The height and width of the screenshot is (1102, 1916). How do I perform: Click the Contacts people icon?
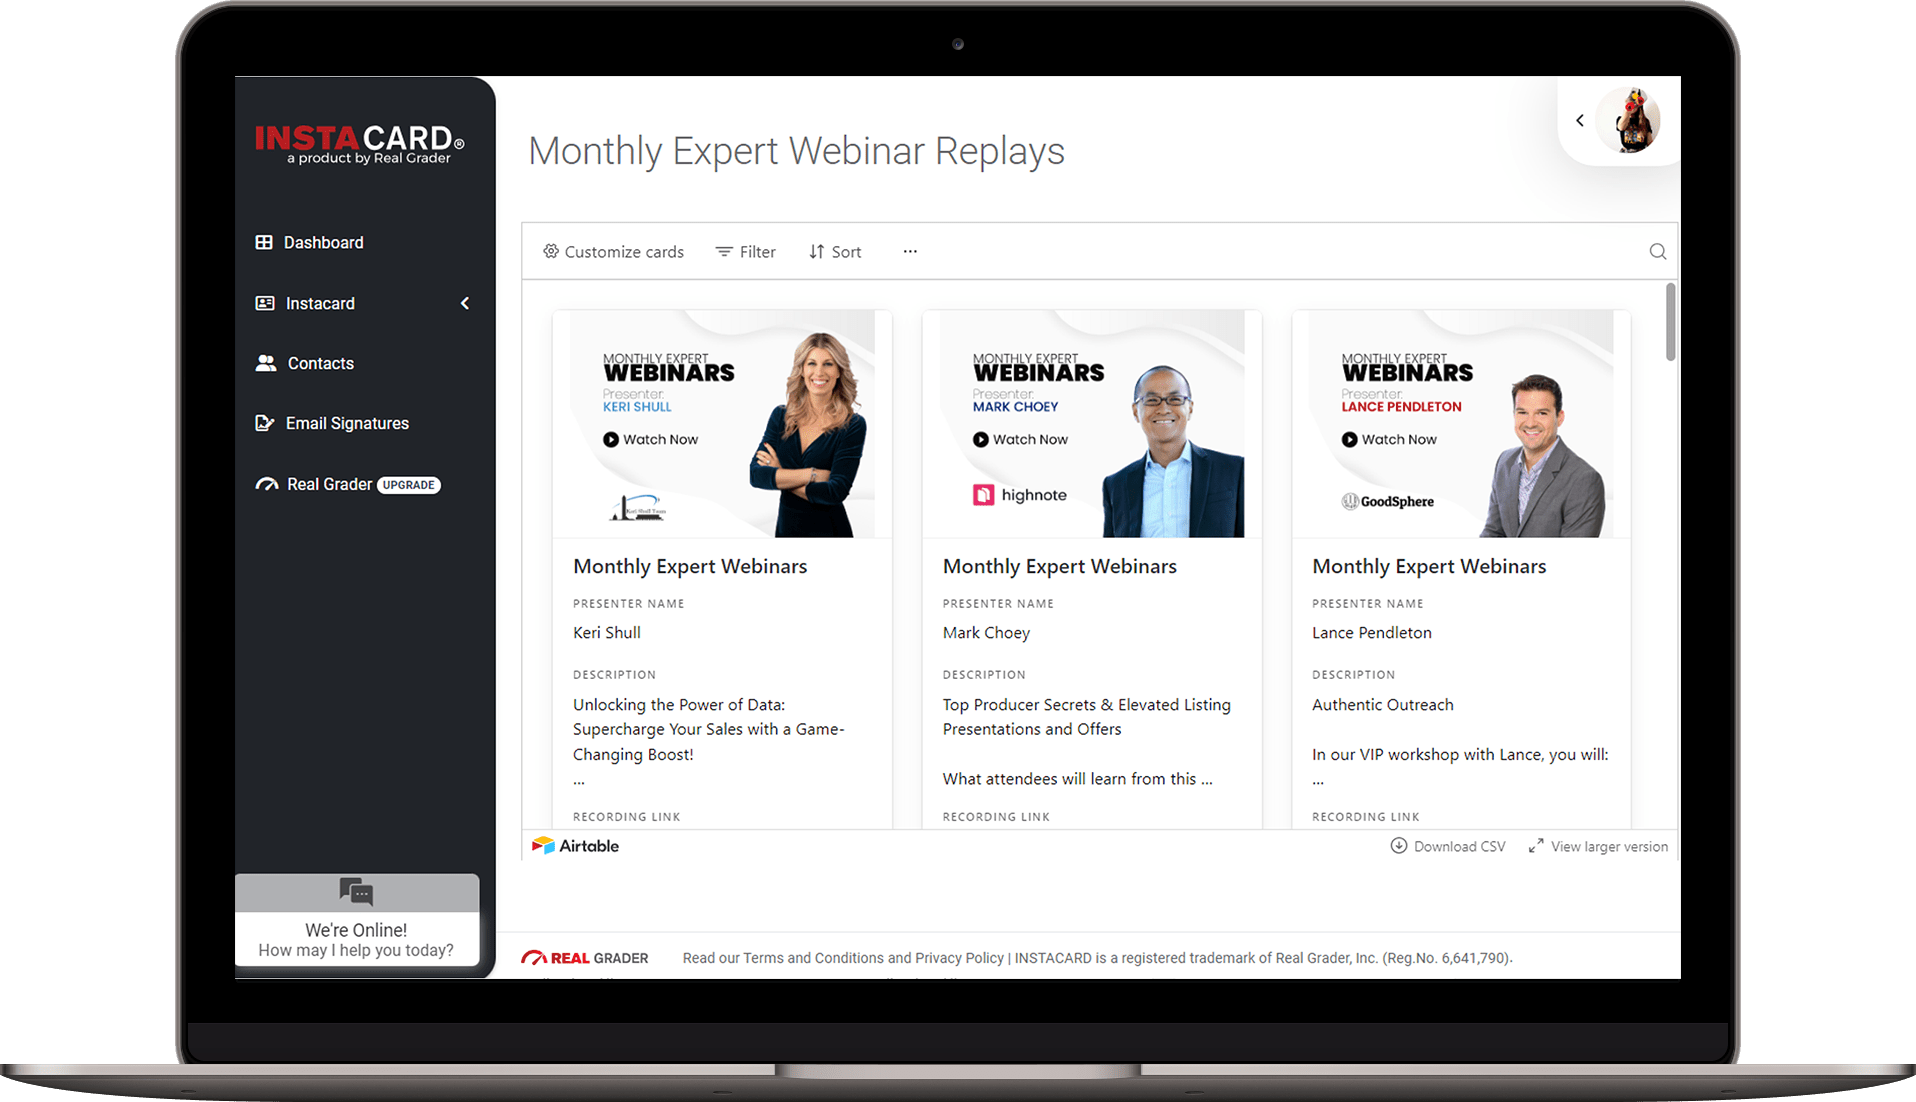(x=266, y=363)
